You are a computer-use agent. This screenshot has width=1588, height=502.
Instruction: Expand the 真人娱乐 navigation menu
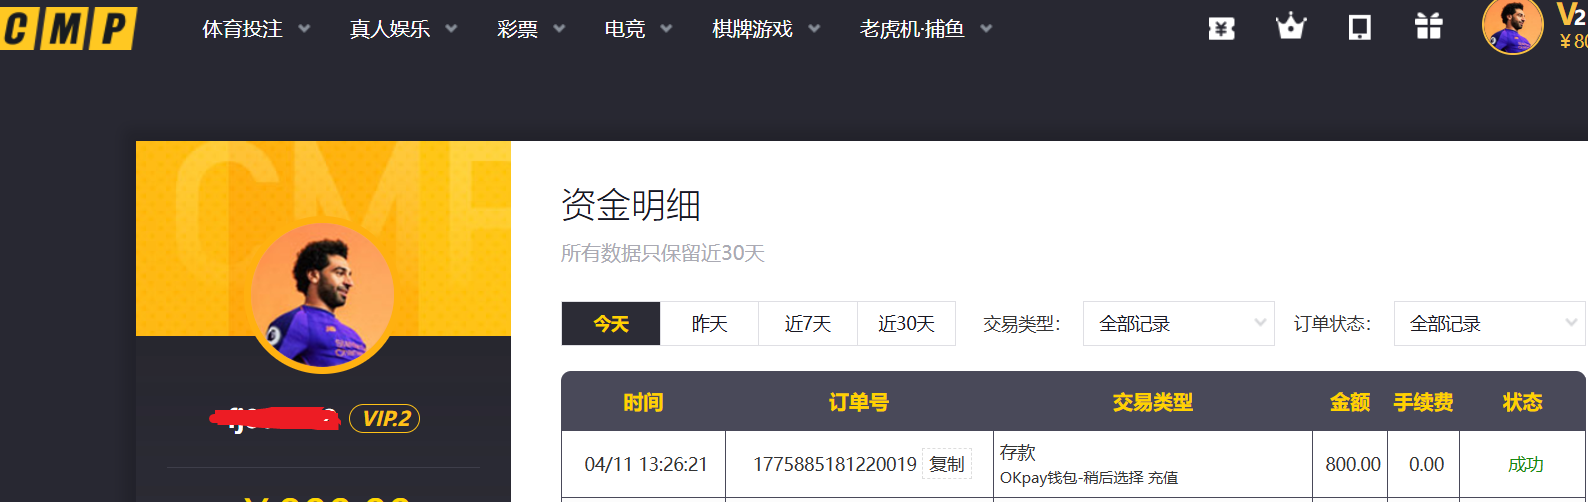[x=402, y=29]
